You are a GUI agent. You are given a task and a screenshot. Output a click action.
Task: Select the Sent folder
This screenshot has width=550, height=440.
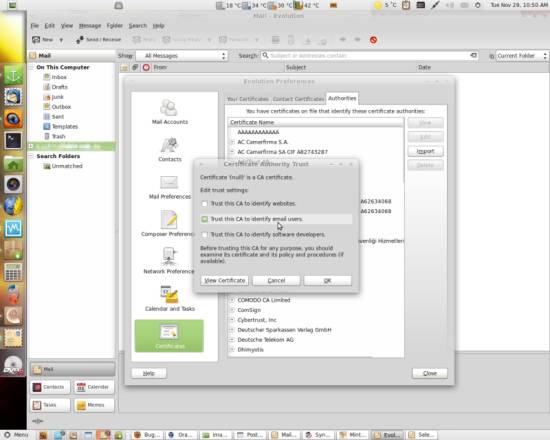click(58, 116)
